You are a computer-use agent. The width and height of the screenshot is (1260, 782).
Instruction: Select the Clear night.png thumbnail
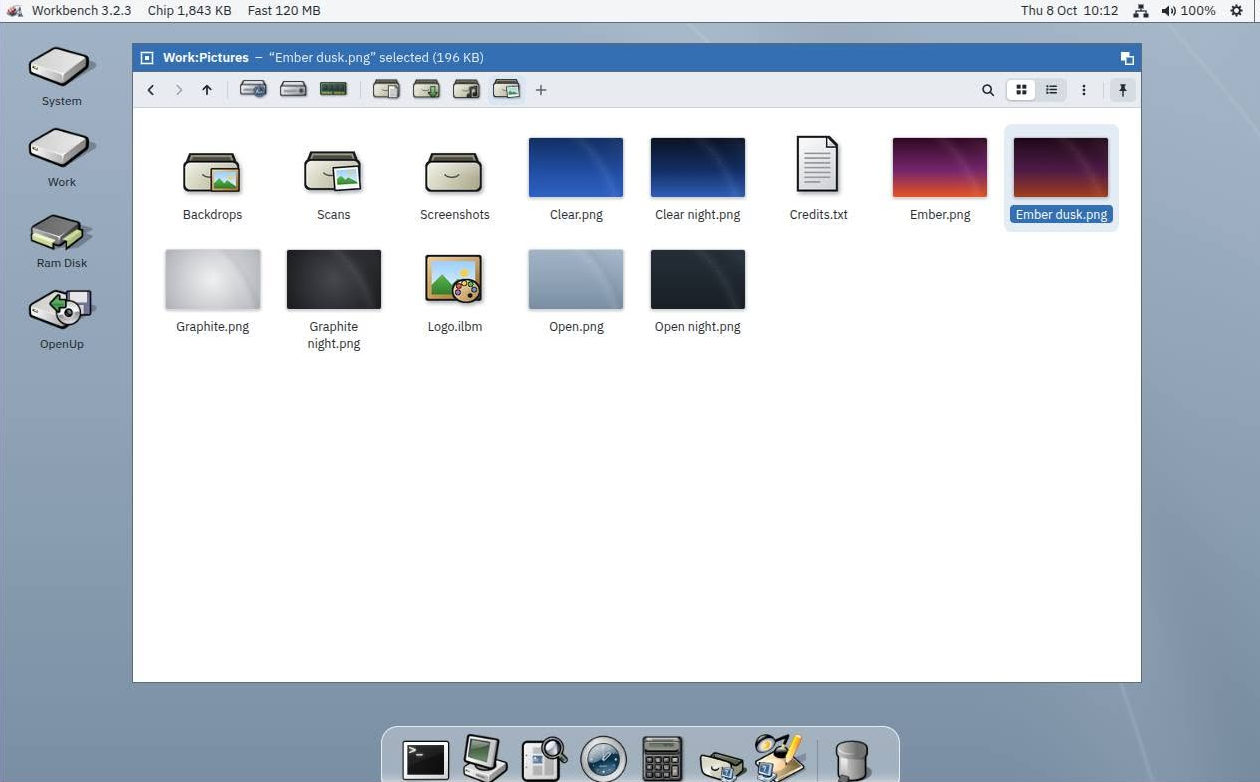point(698,167)
